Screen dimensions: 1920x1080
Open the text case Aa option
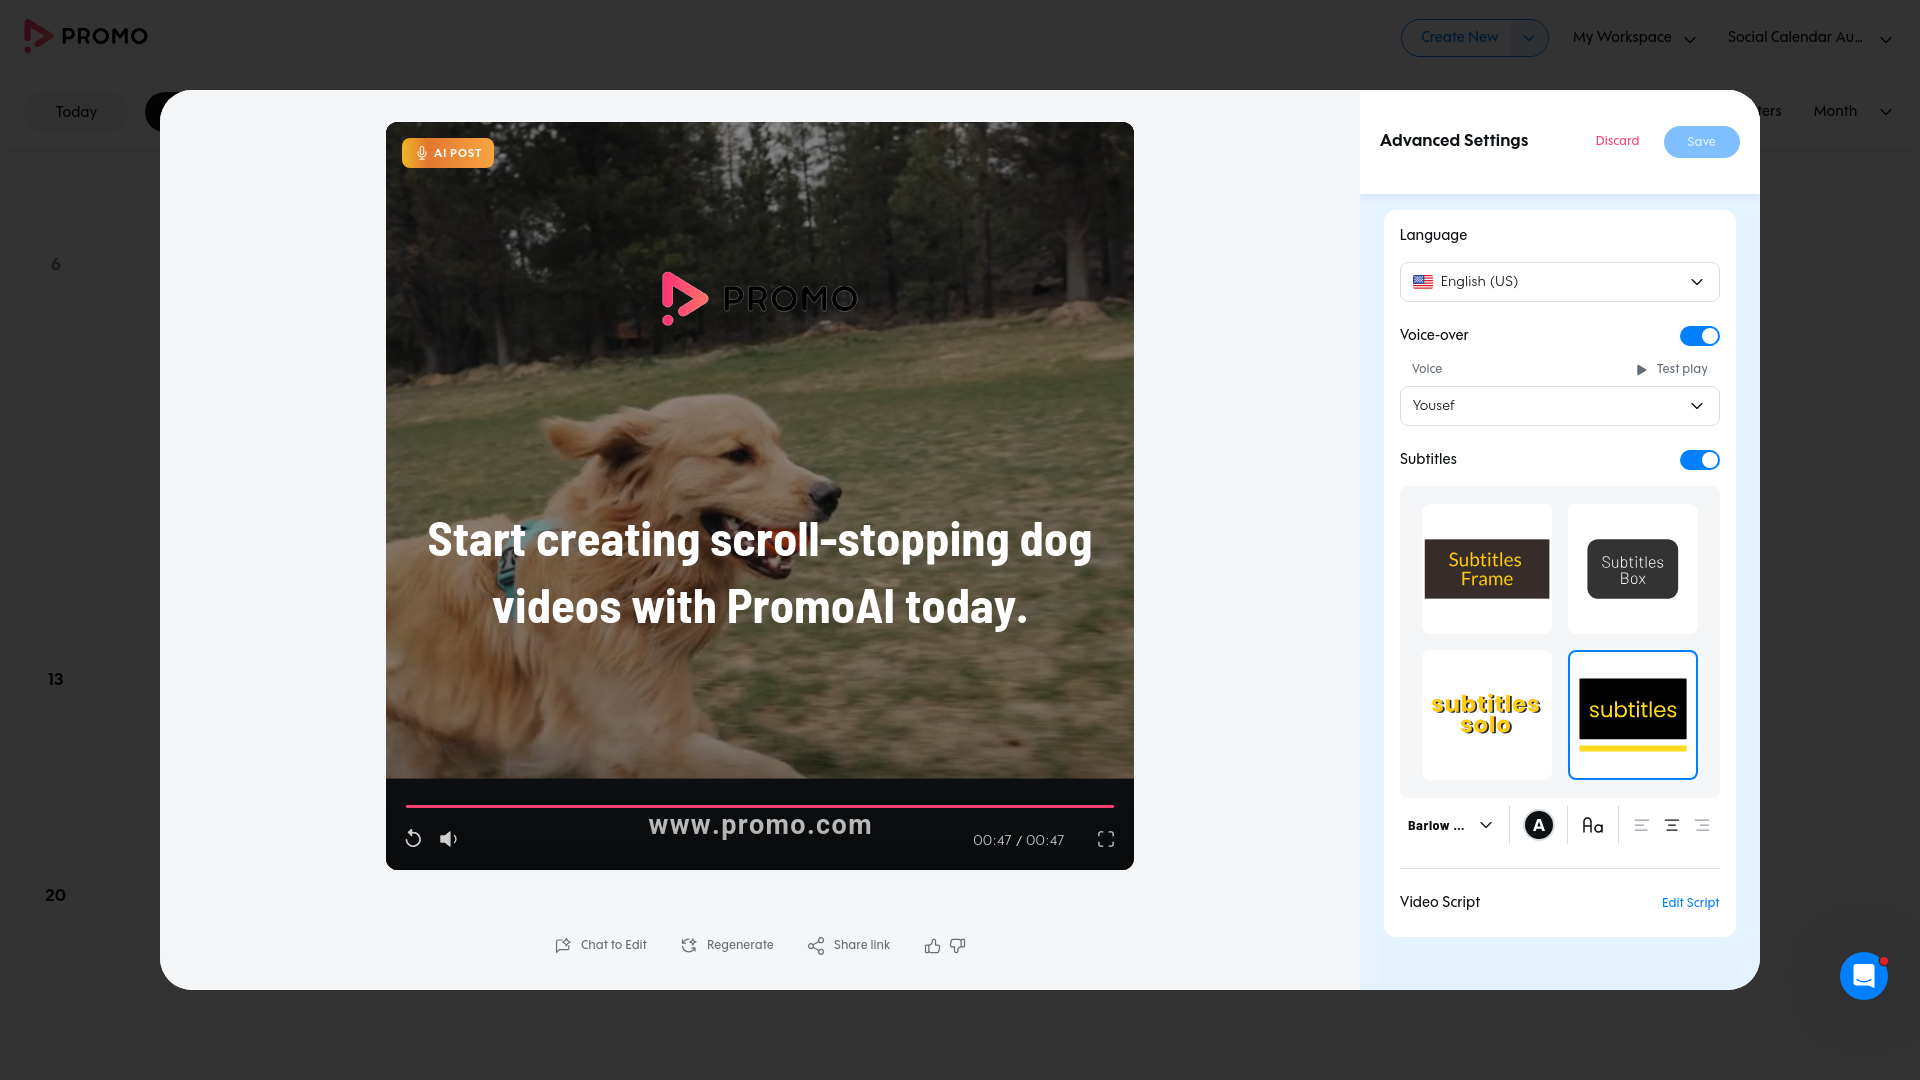pos(1592,825)
